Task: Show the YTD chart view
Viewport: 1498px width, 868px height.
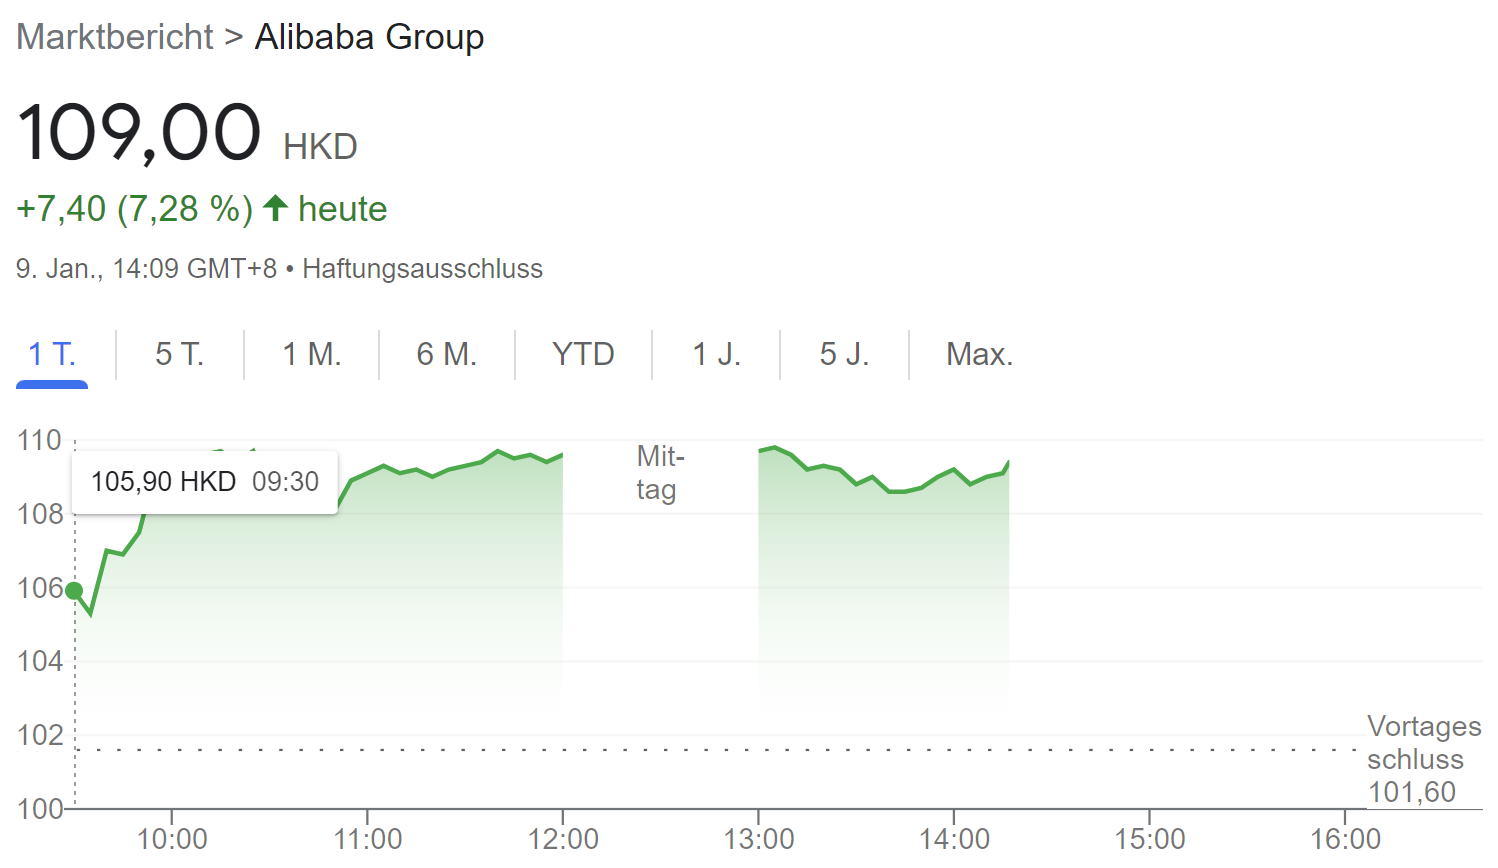Action: click(583, 354)
